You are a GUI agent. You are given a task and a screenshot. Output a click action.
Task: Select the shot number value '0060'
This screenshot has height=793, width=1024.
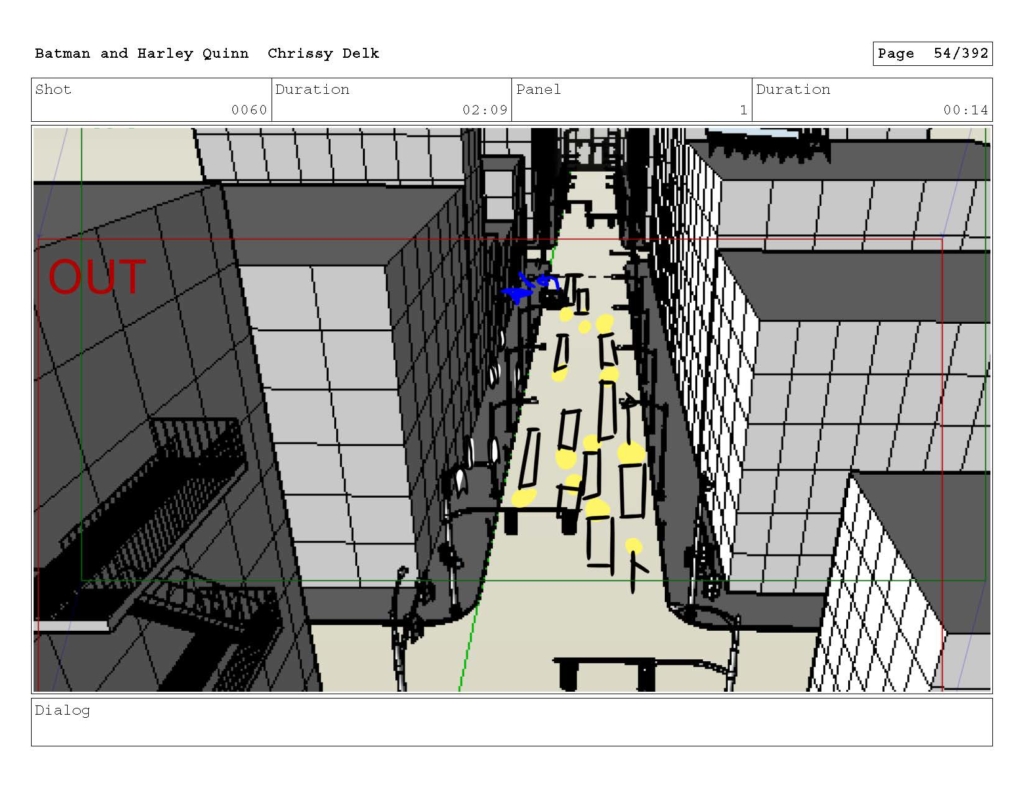(x=249, y=110)
